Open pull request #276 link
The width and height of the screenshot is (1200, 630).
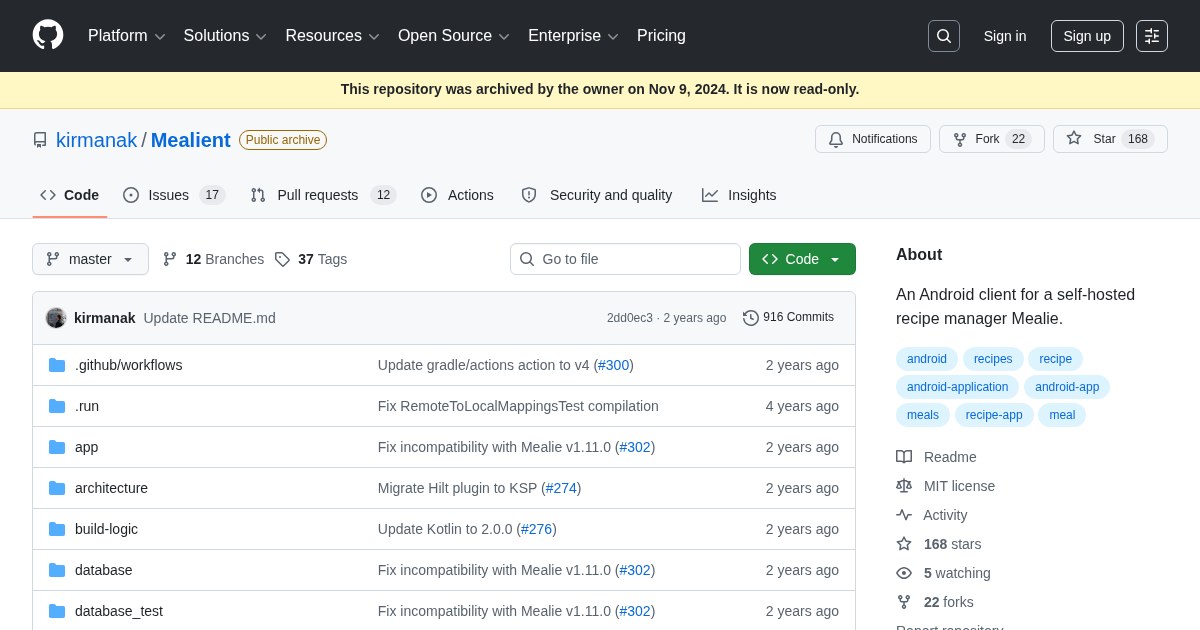pos(537,529)
